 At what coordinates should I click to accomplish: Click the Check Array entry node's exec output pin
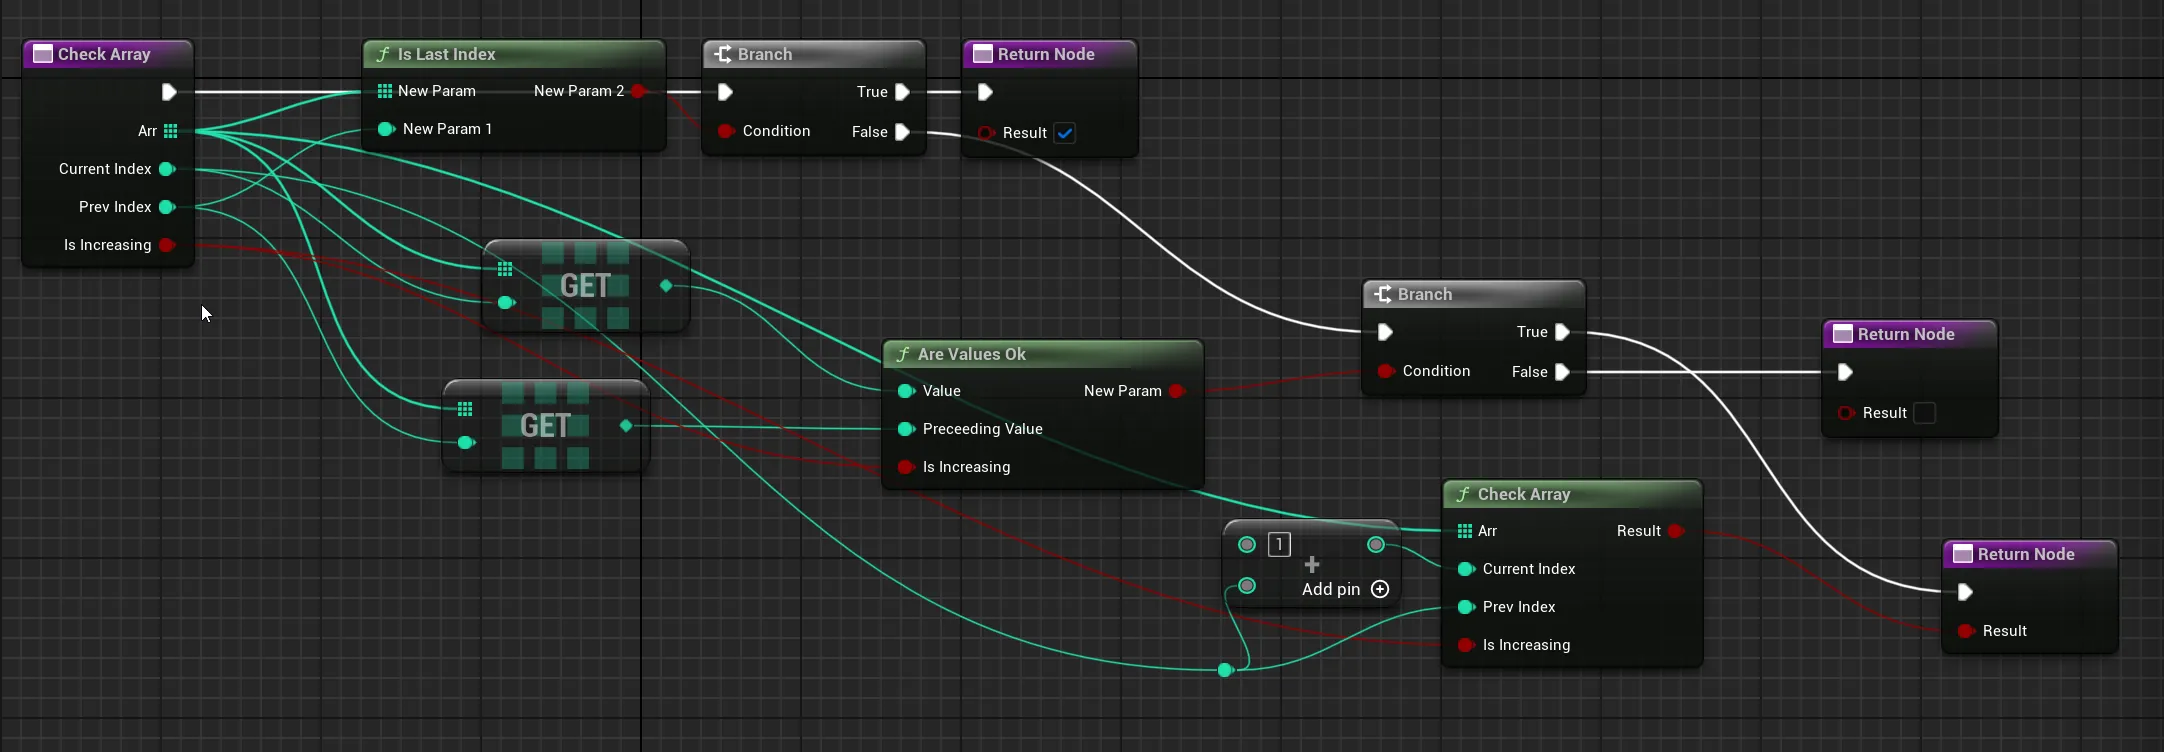169,92
